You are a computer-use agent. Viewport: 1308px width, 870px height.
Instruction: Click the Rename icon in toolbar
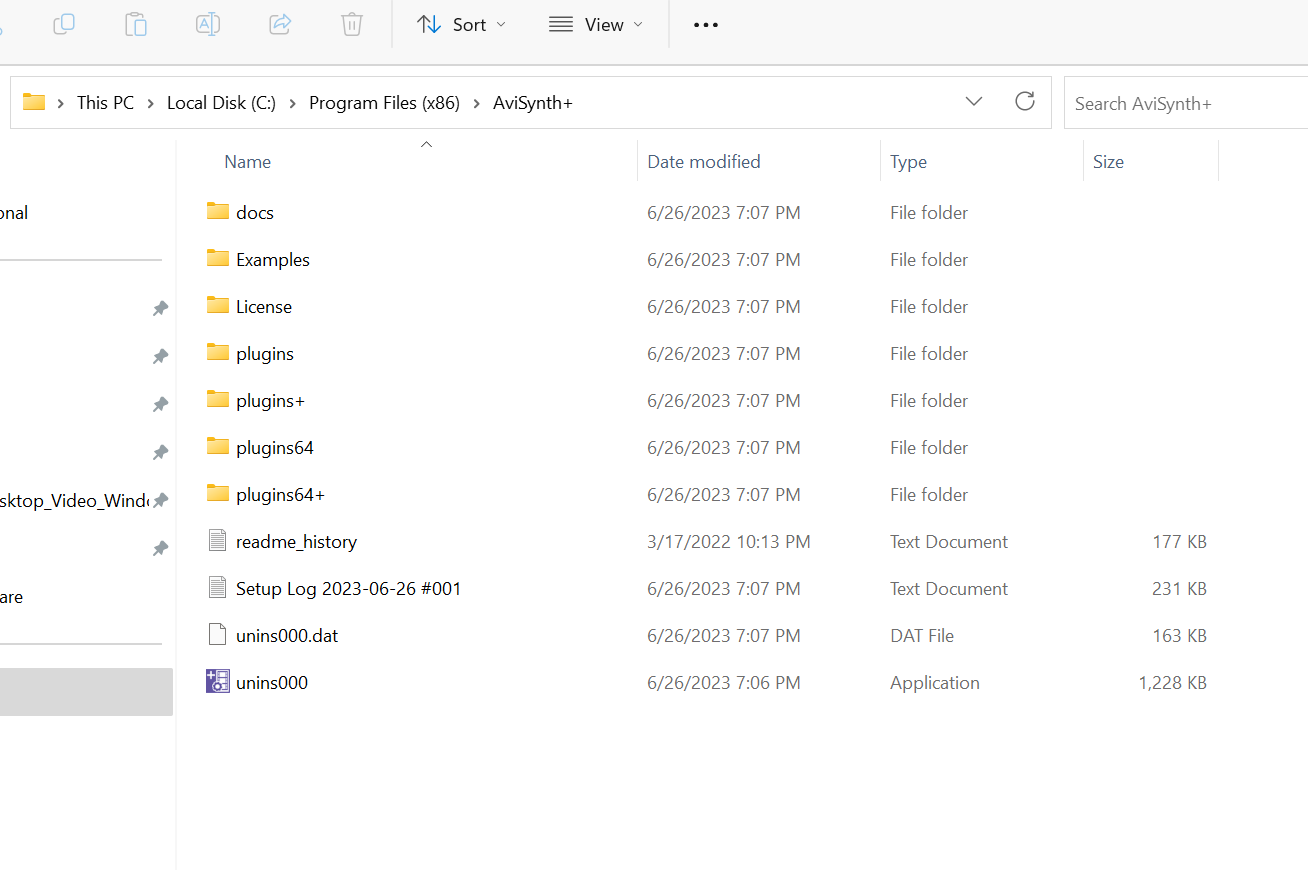tap(208, 24)
